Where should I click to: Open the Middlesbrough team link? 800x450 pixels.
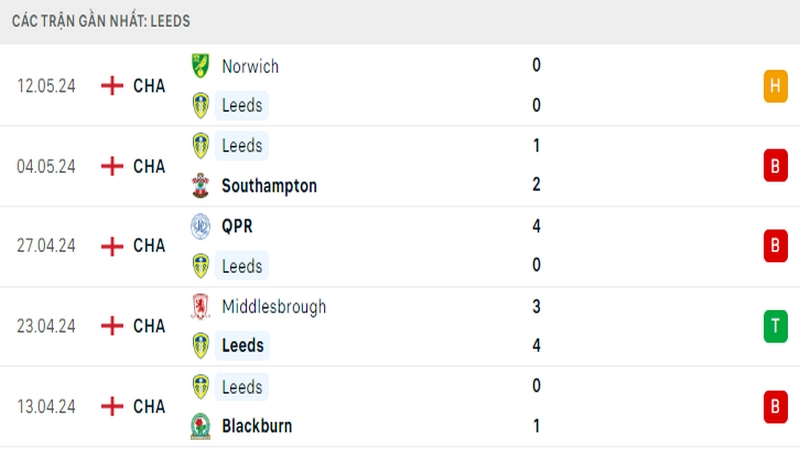coord(273,307)
